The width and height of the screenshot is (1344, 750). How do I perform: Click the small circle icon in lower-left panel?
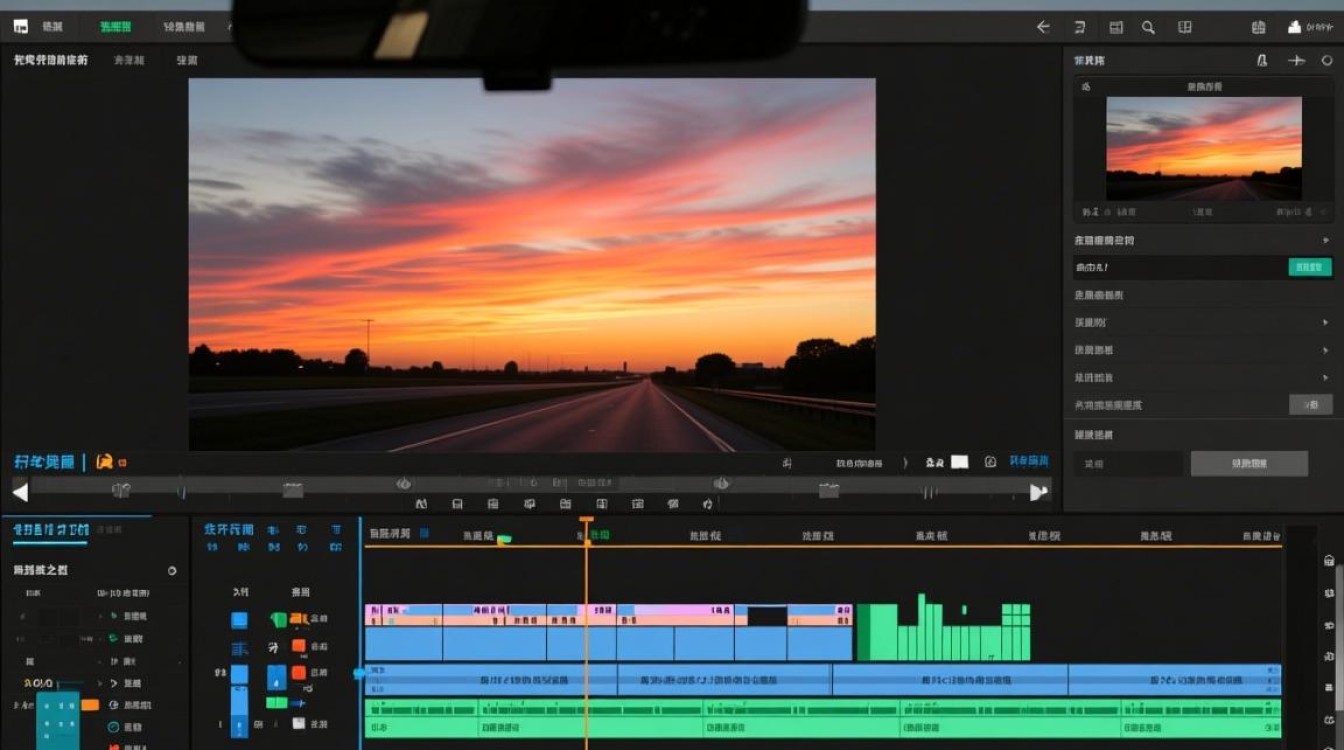(x=172, y=571)
